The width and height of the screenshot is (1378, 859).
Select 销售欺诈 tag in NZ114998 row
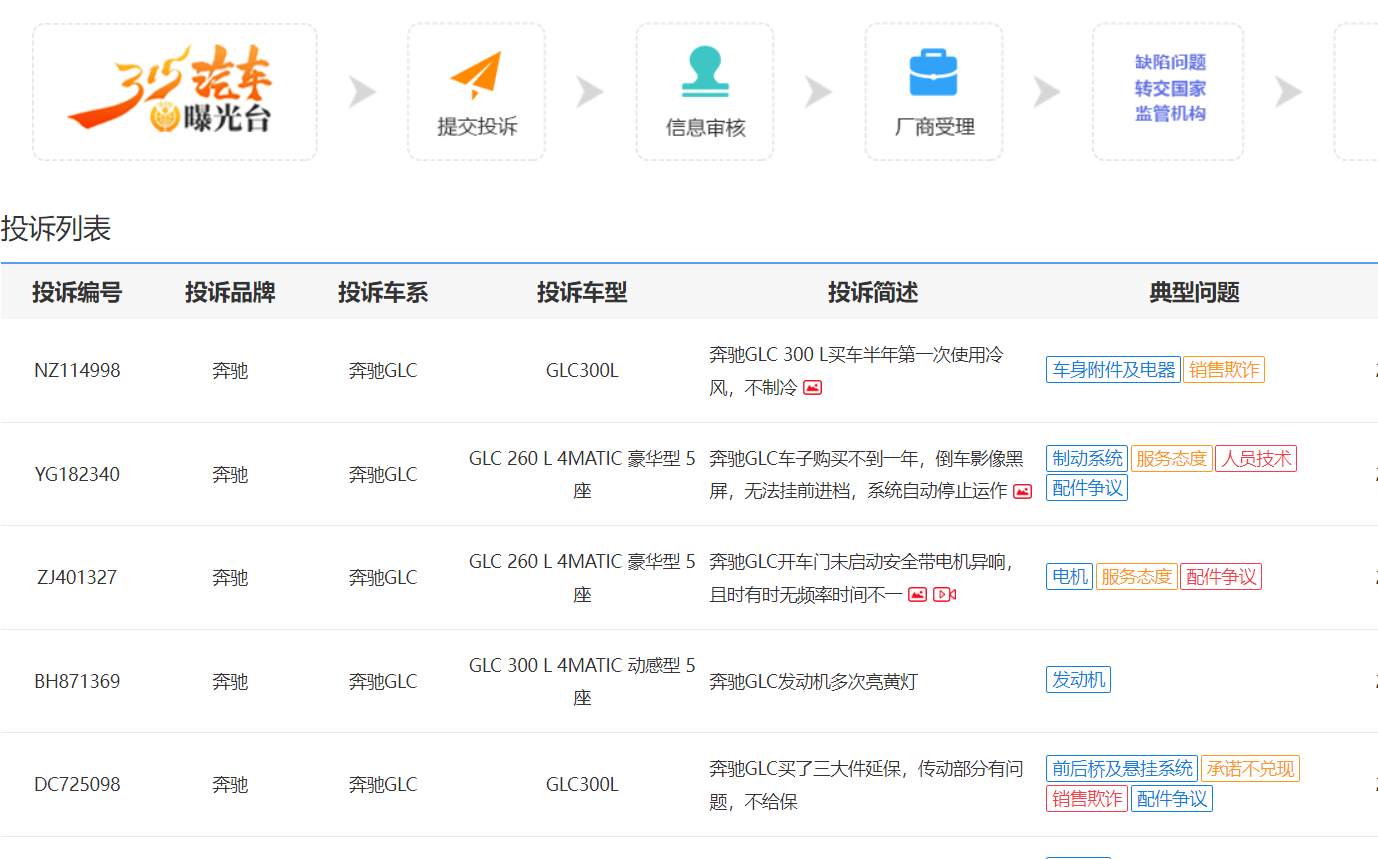(x=1224, y=370)
